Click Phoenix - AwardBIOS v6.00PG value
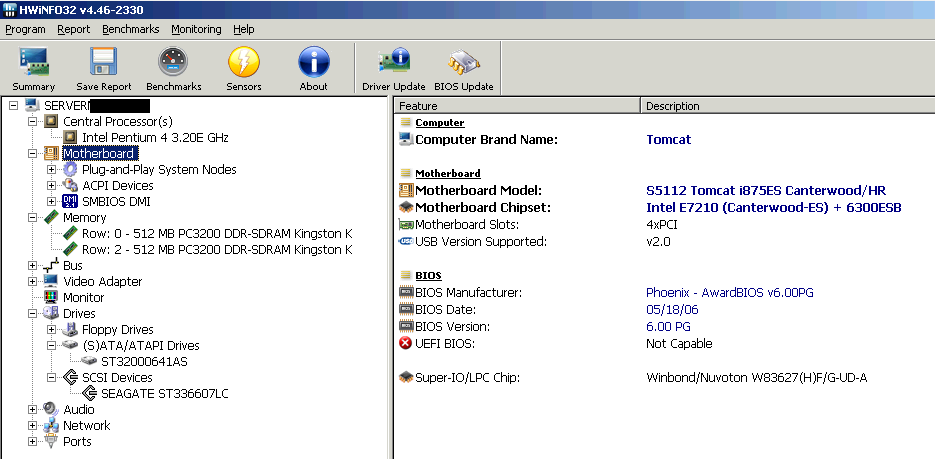 point(730,293)
